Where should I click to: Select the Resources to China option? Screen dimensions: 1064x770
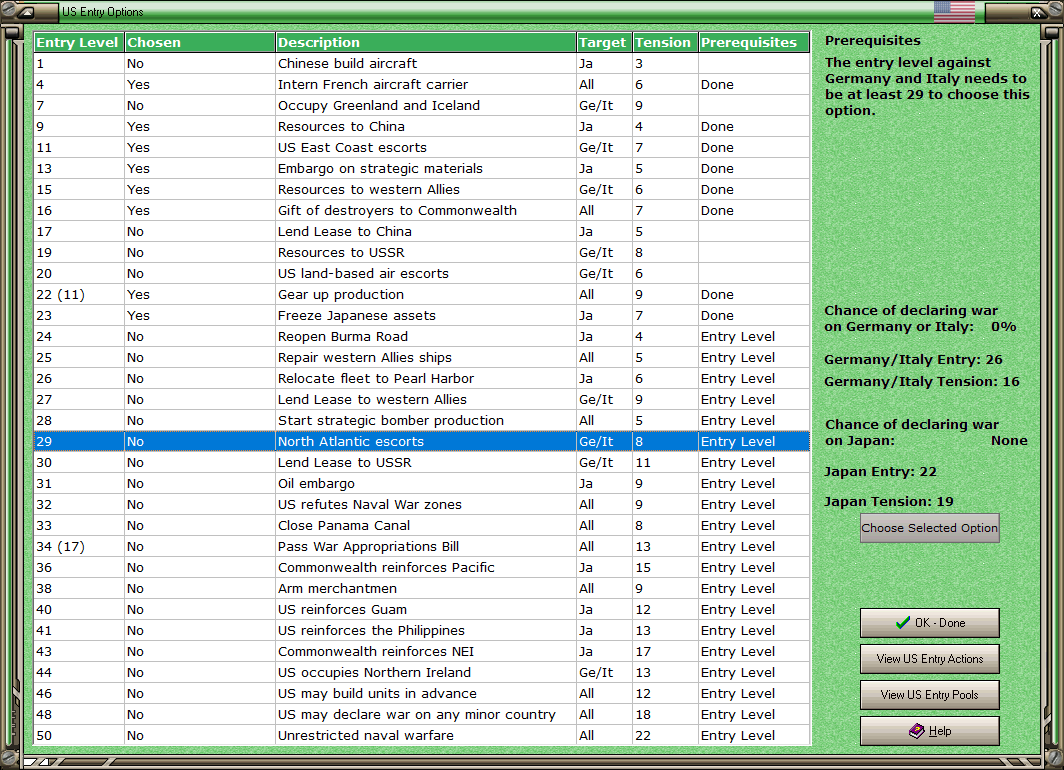coord(422,127)
